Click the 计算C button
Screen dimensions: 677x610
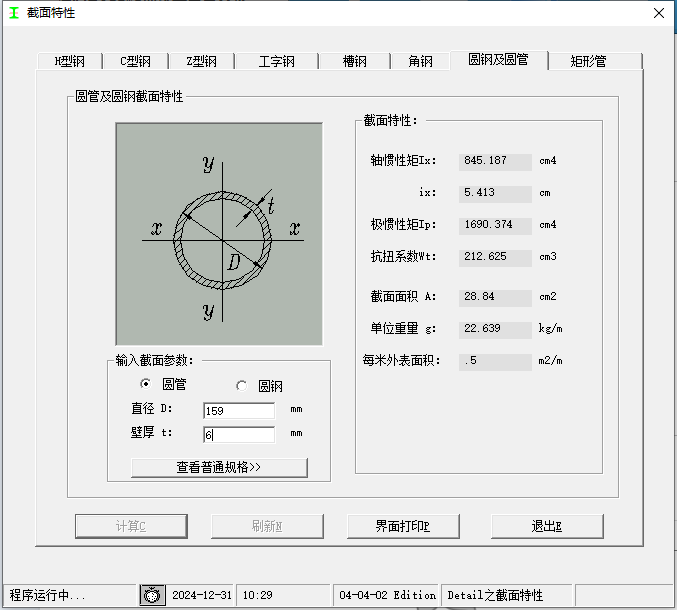[x=131, y=526]
